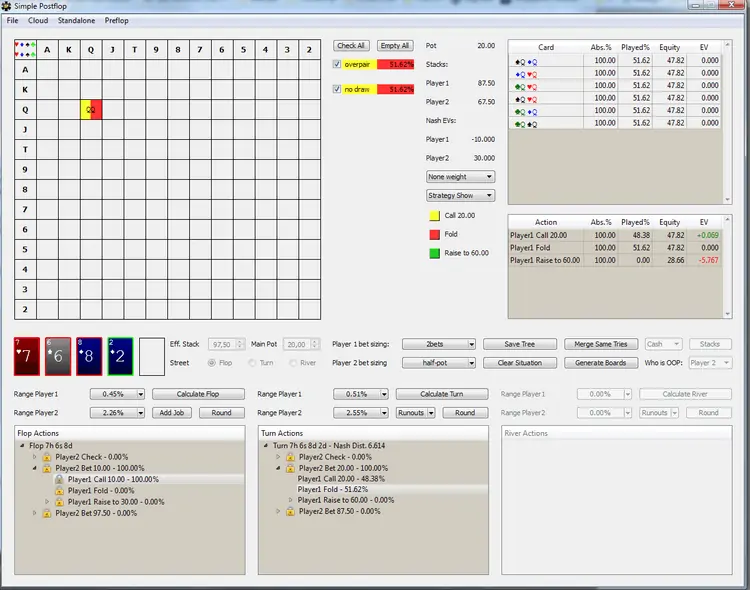Click the Calculate Flop button
Viewport: 750px width, 590px height.
point(198,394)
